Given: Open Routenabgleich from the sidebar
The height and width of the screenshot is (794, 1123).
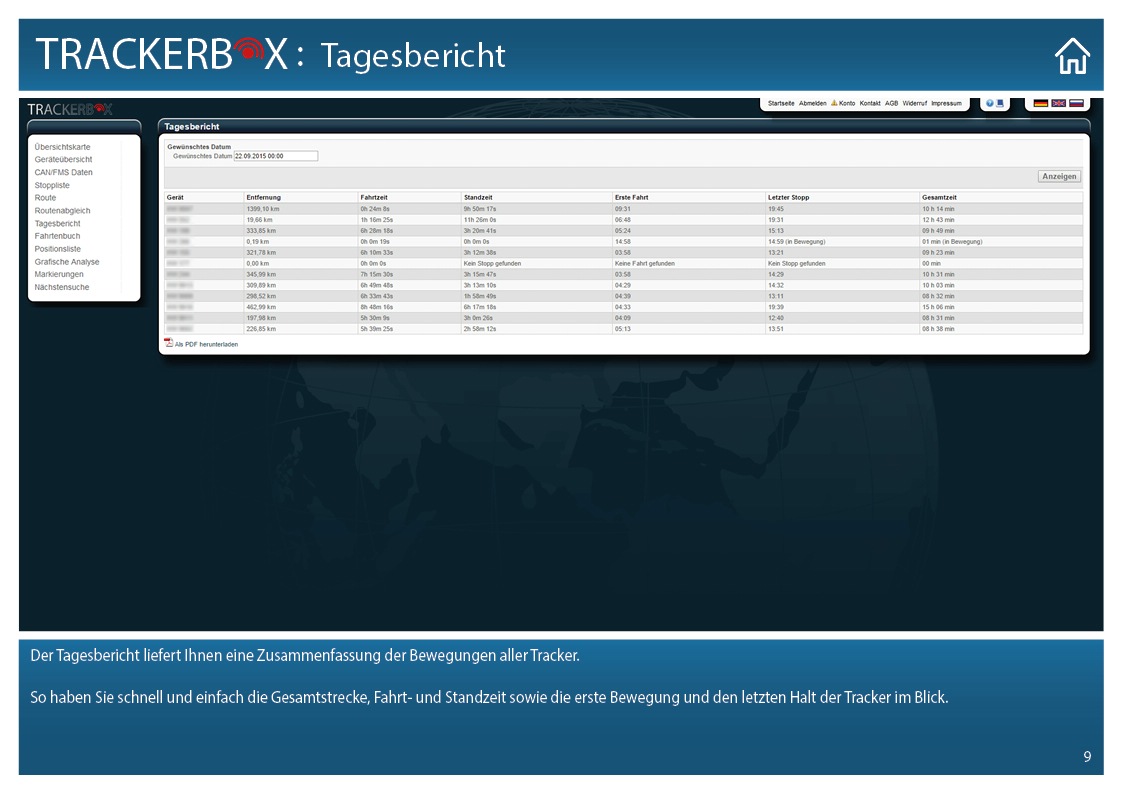Looking at the screenshot, I should (62, 210).
